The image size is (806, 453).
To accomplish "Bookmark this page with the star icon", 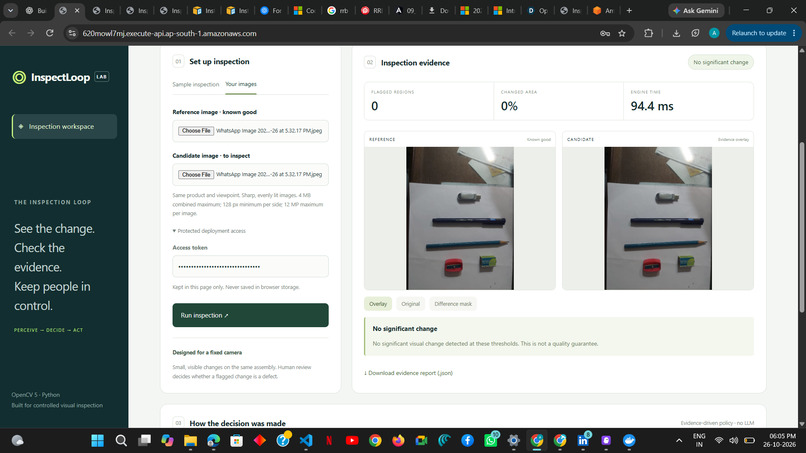I will tap(622, 33).
